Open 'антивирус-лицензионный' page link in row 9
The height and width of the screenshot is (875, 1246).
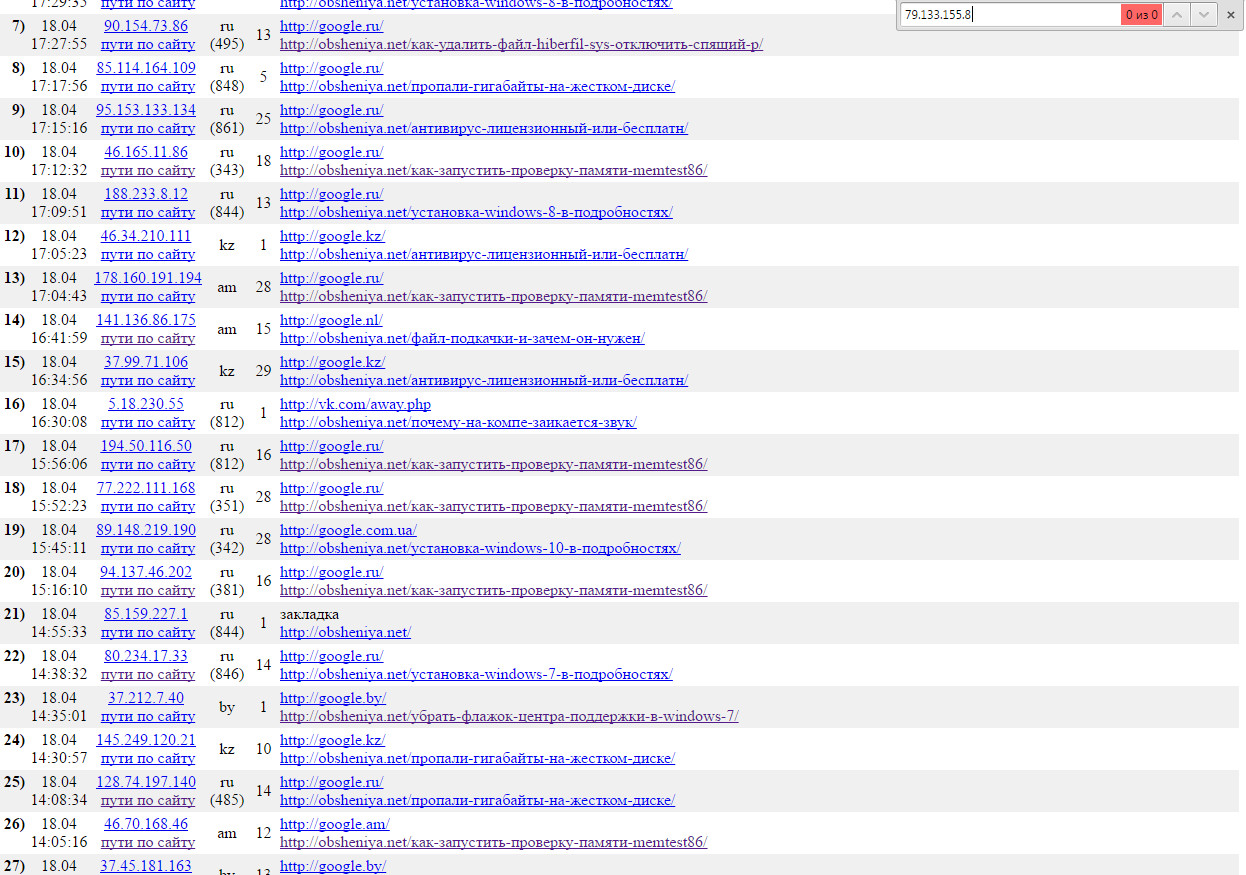(x=484, y=128)
